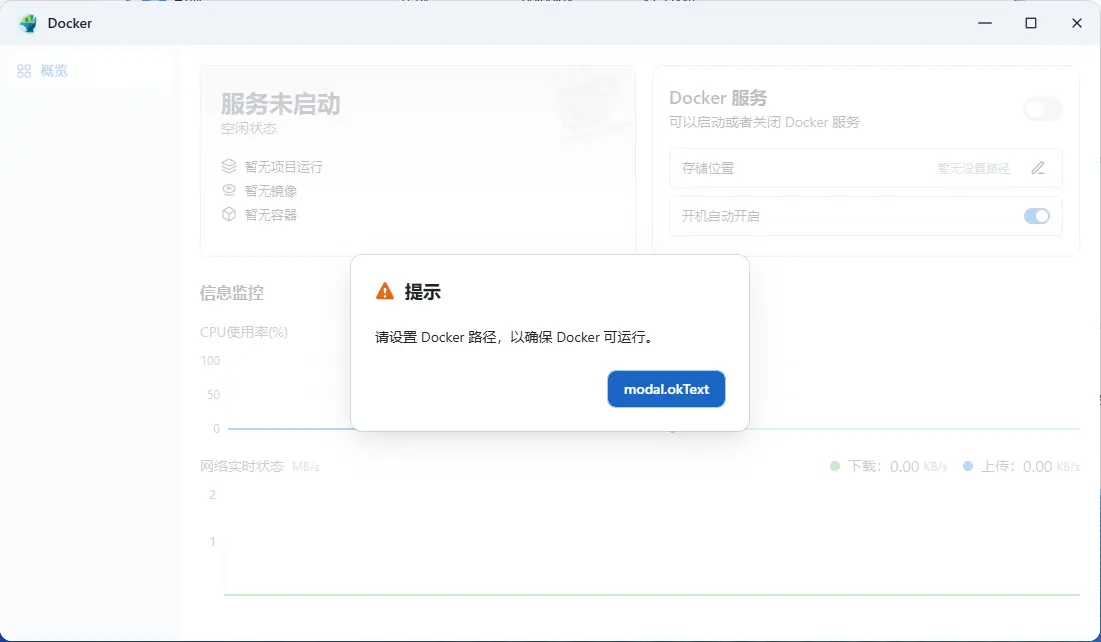Click the cube icon beside 暂无容器

point(229,214)
